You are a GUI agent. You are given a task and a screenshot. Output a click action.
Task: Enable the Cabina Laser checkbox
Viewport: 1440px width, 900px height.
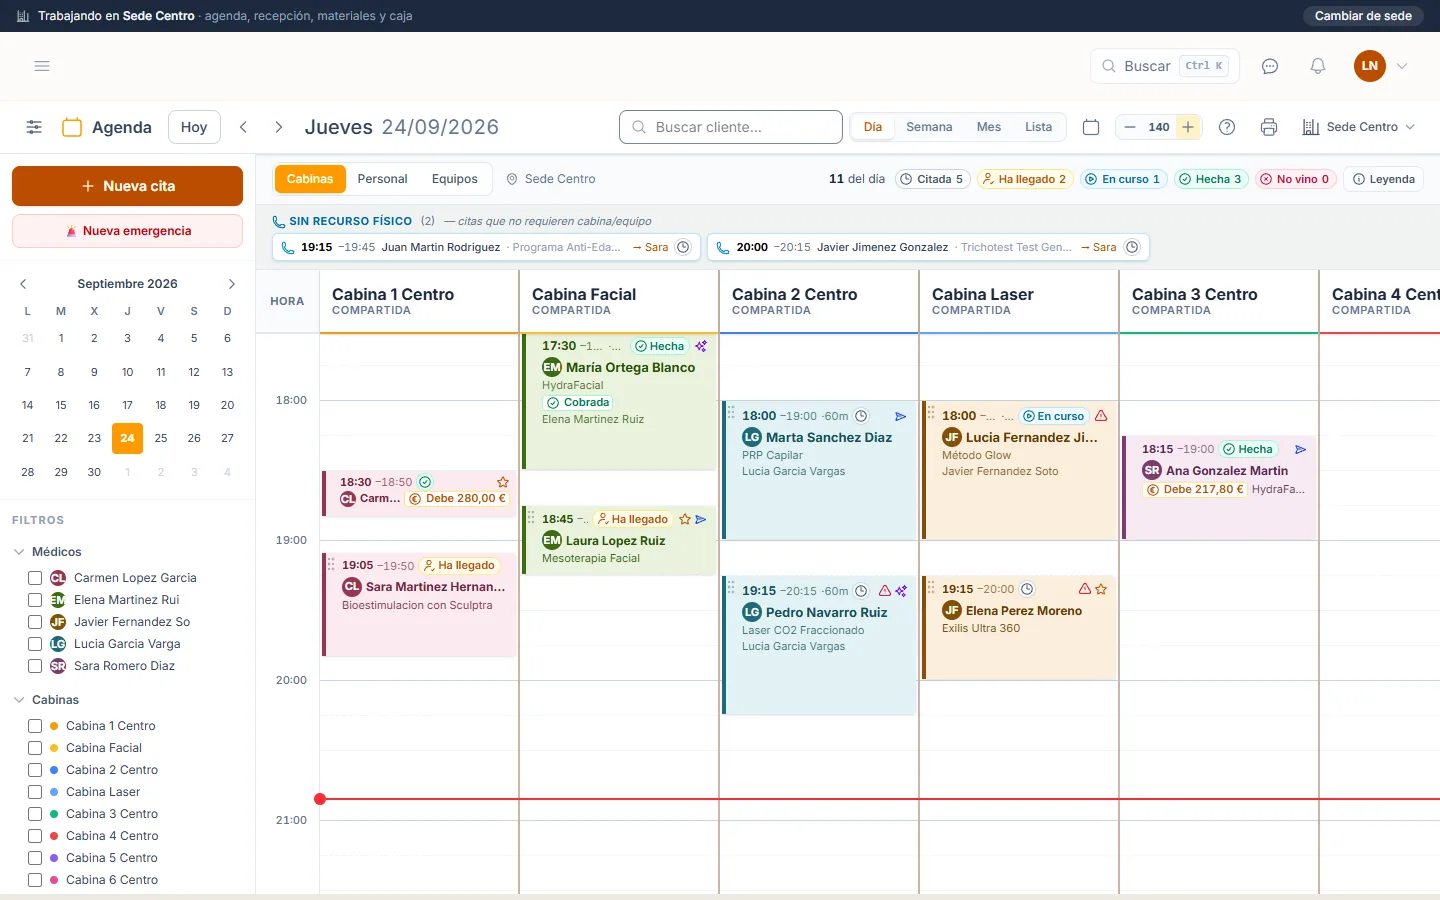point(35,792)
